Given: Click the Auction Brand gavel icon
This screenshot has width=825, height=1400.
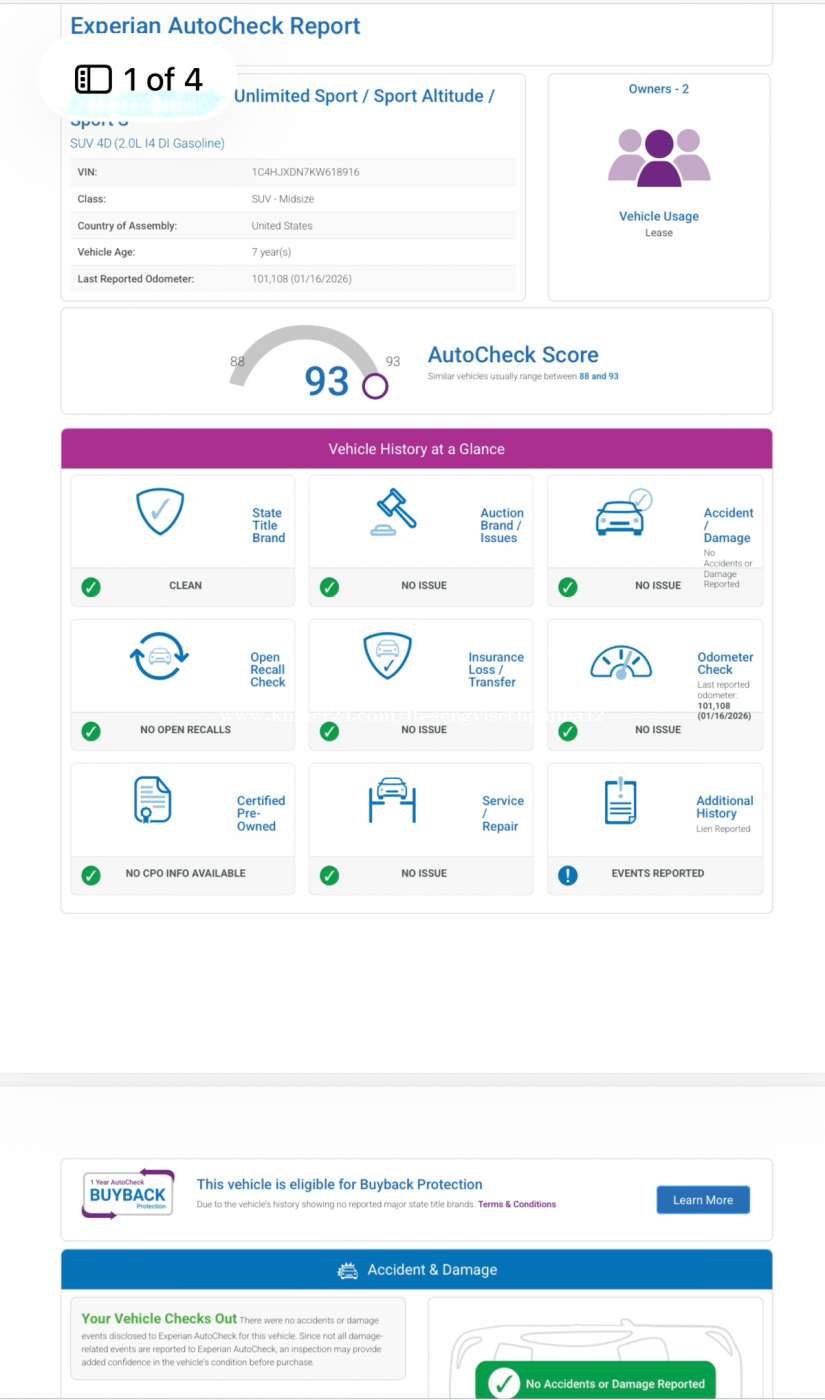Looking at the screenshot, I should [393, 513].
